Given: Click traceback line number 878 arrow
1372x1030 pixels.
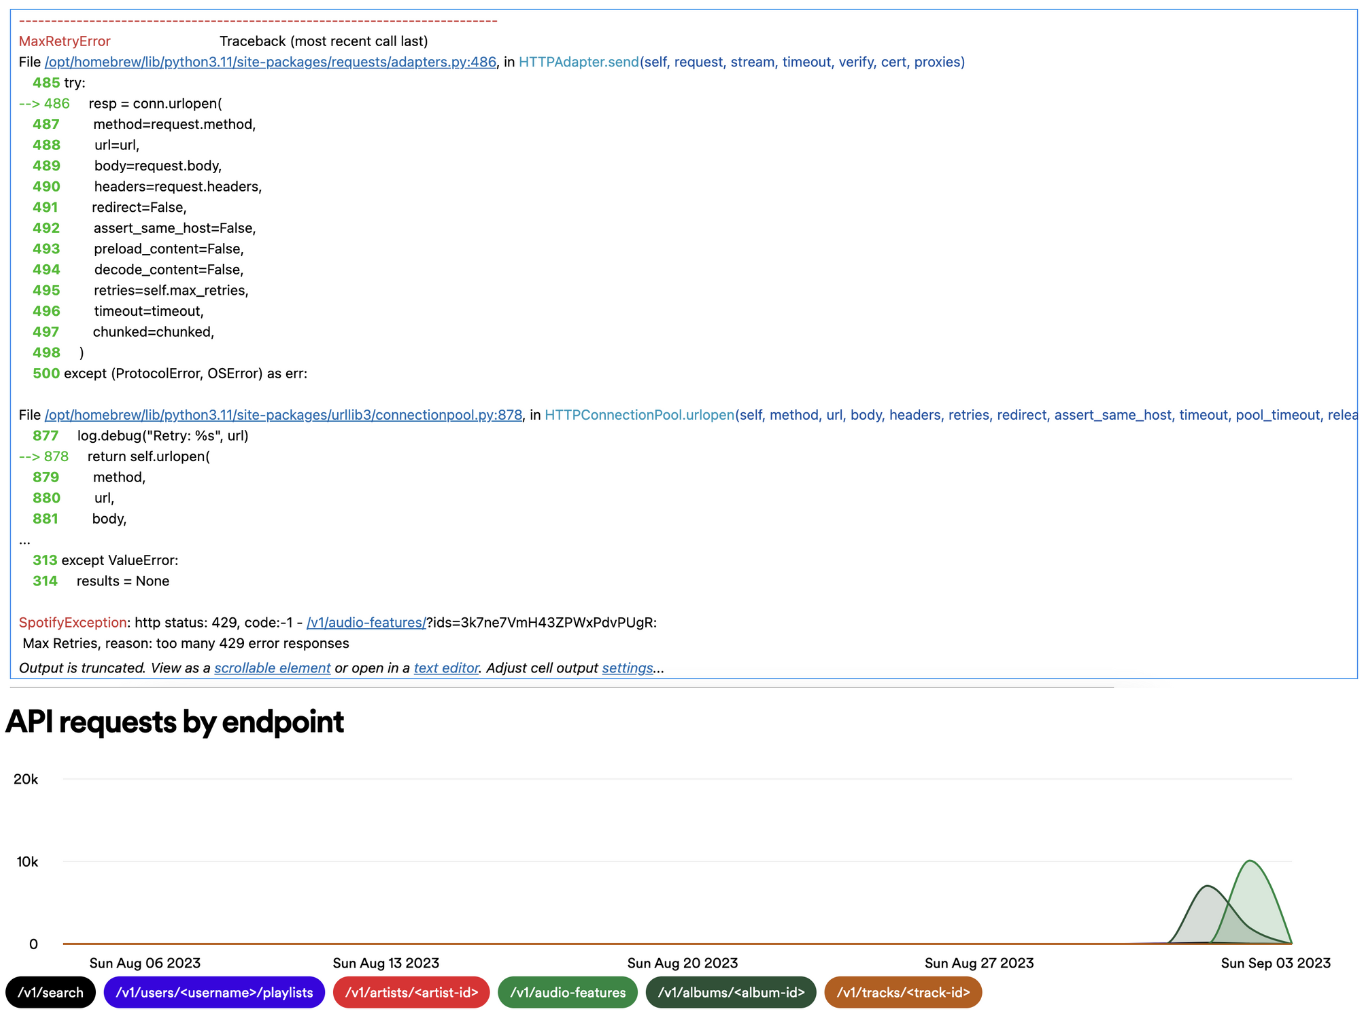Looking at the screenshot, I should 44,456.
